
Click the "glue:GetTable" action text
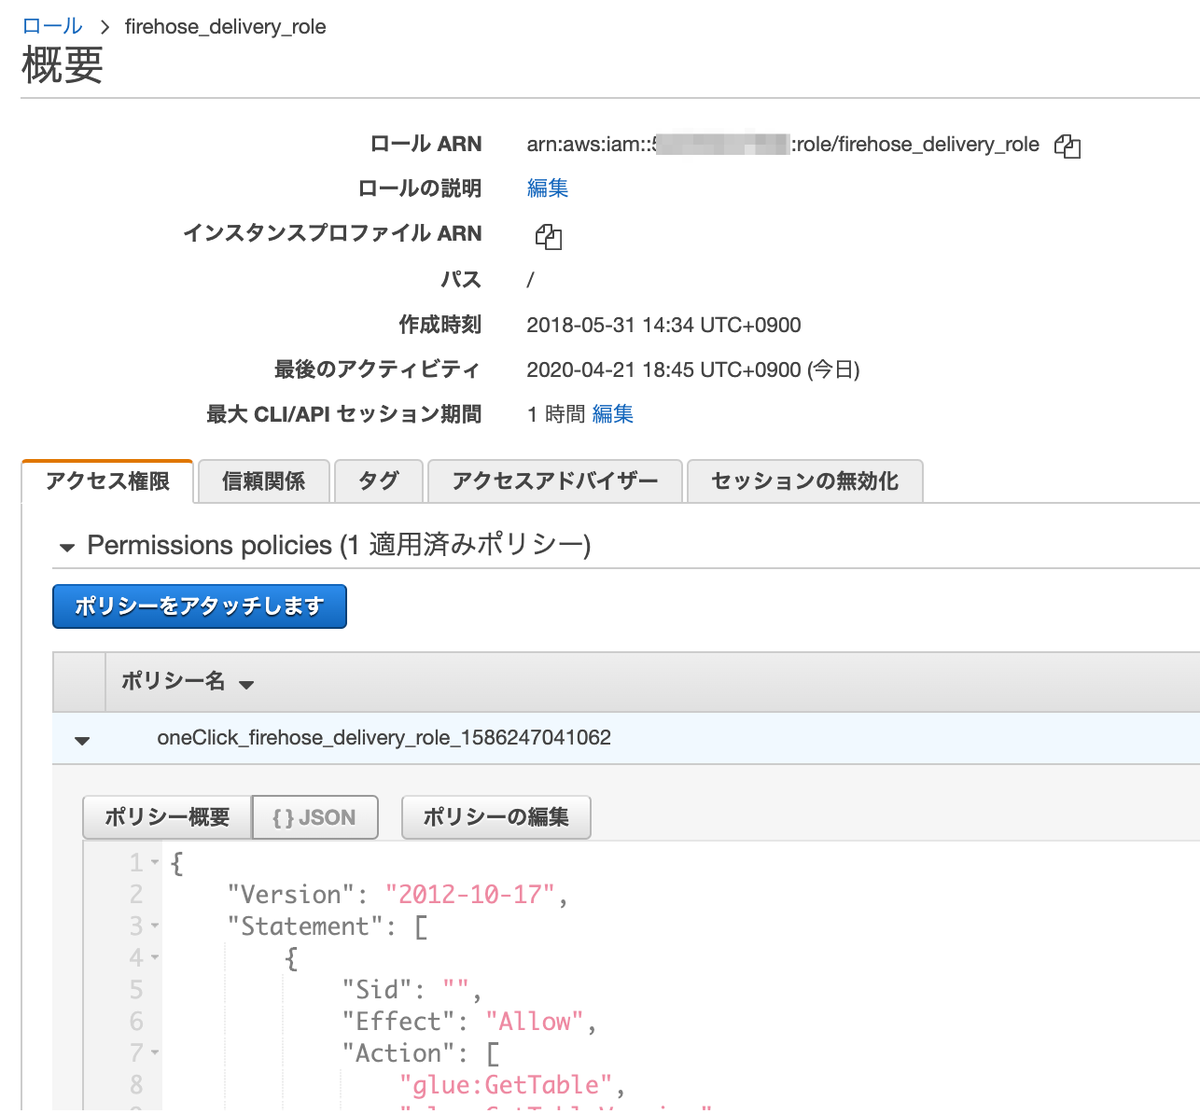[x=506, y=1085]
